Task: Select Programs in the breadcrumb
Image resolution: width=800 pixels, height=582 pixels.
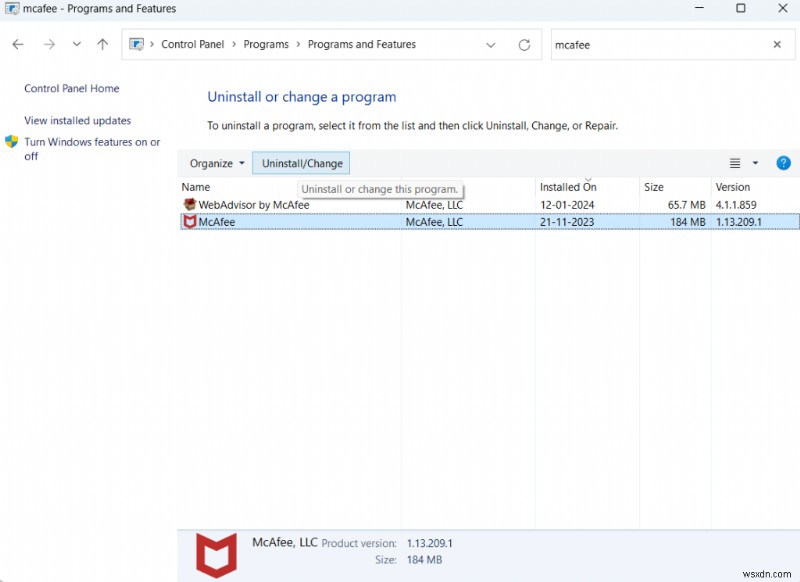Action: 266,44
